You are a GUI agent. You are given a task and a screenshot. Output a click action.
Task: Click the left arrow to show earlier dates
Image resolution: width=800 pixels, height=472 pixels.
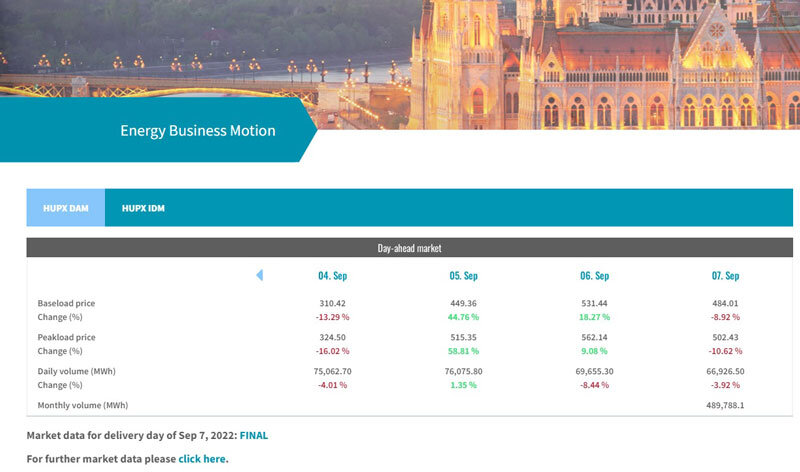(260, 275)
